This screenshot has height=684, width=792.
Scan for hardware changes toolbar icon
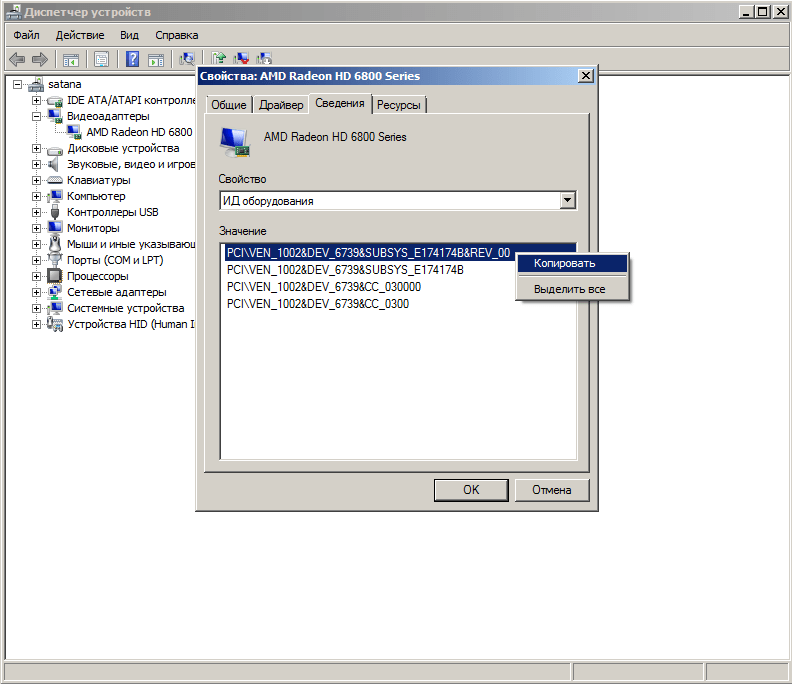coord(187,59)
